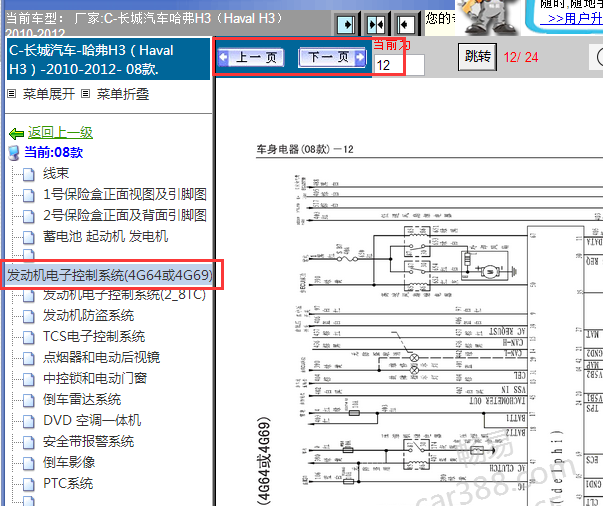This screenshot has height=506, width=603.
Task: Click the right-arrow panel expand icon
Action: 346,25
